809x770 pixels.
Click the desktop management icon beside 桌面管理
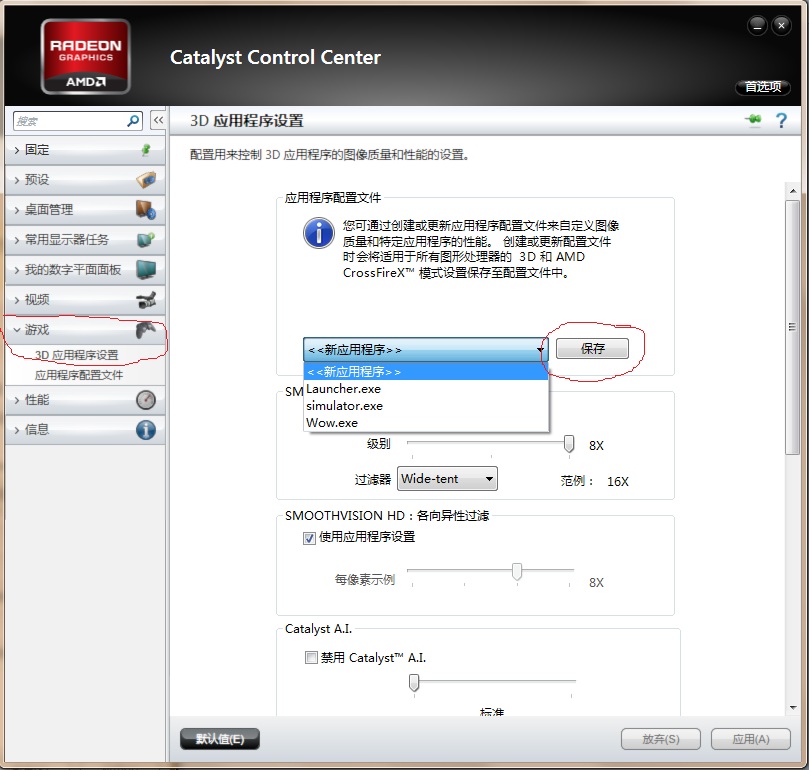146,210
